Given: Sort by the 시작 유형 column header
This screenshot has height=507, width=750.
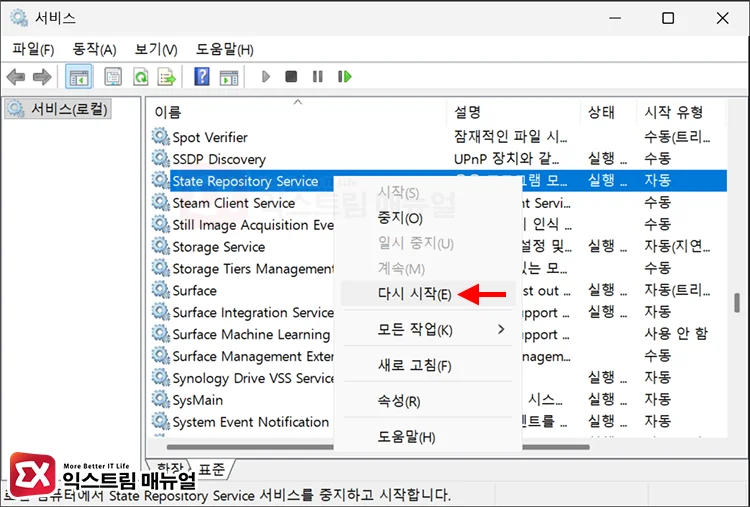Looking at the screenshot, I should pos(681,112).
